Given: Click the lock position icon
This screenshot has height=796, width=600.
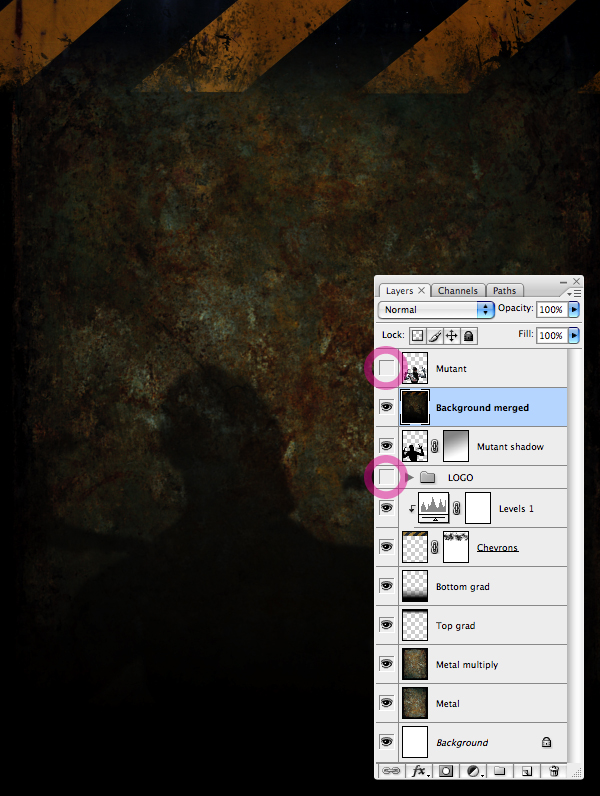Looking at the screenshot, I should (451, 336).
